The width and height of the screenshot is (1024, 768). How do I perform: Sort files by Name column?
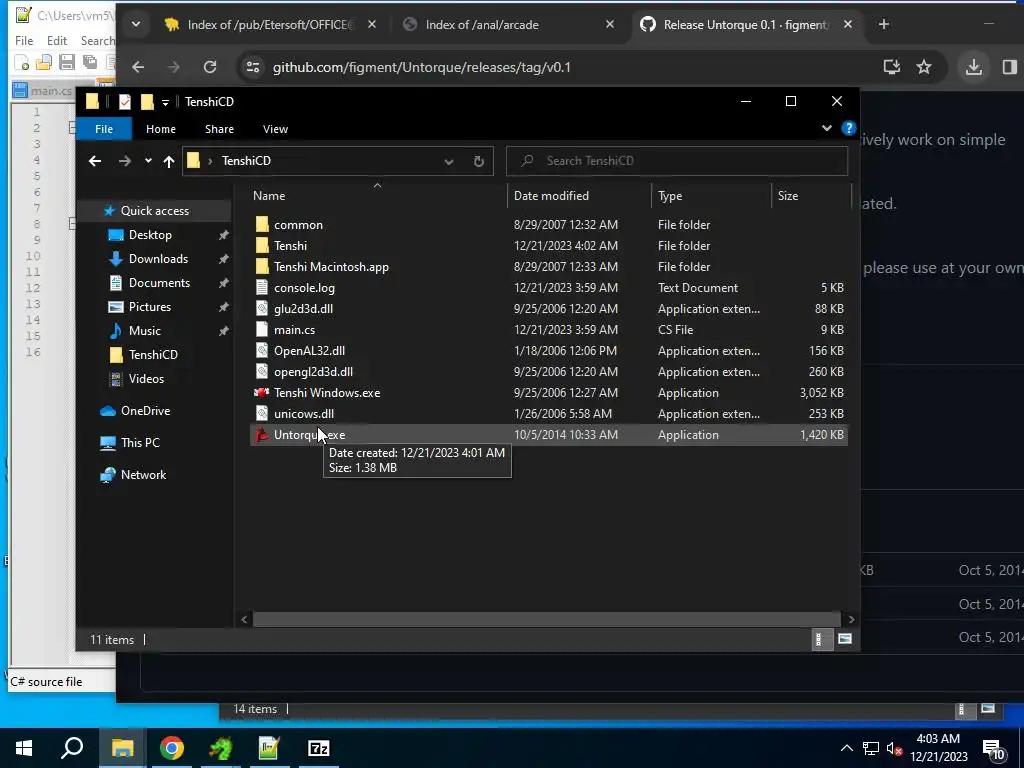tap(377, 196)
